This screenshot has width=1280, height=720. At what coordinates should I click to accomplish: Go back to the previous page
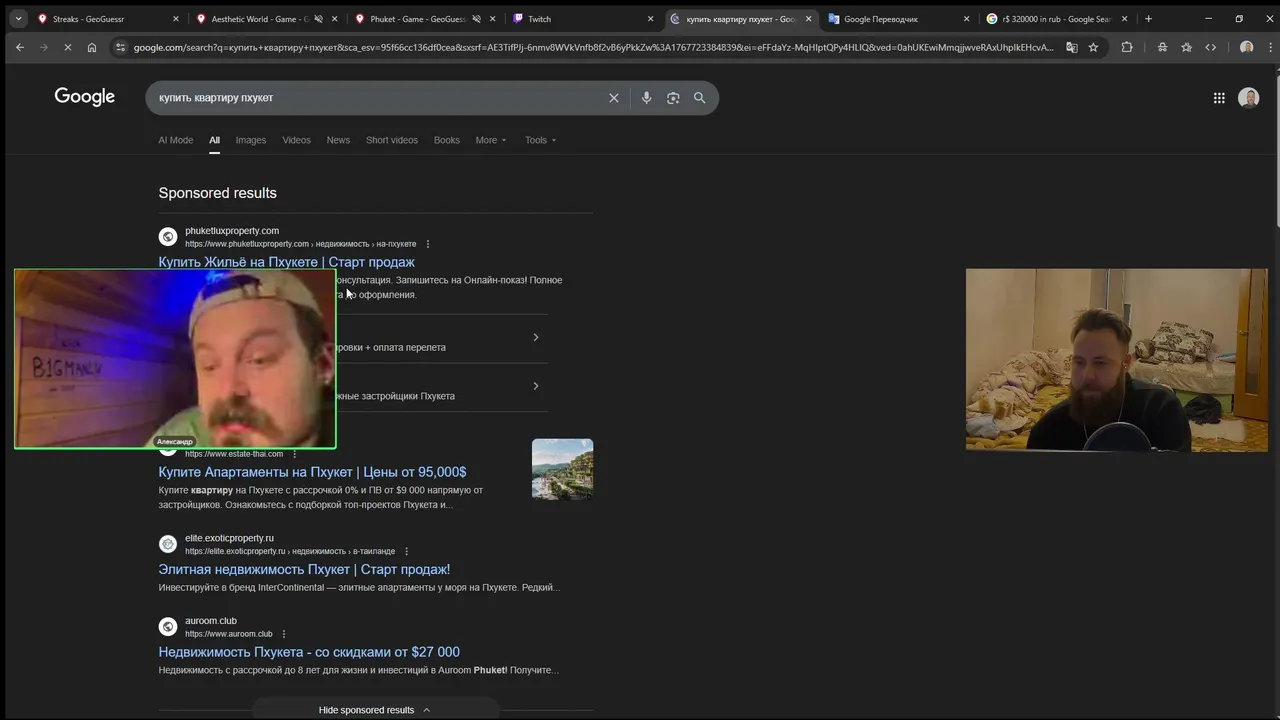[20, 47]
